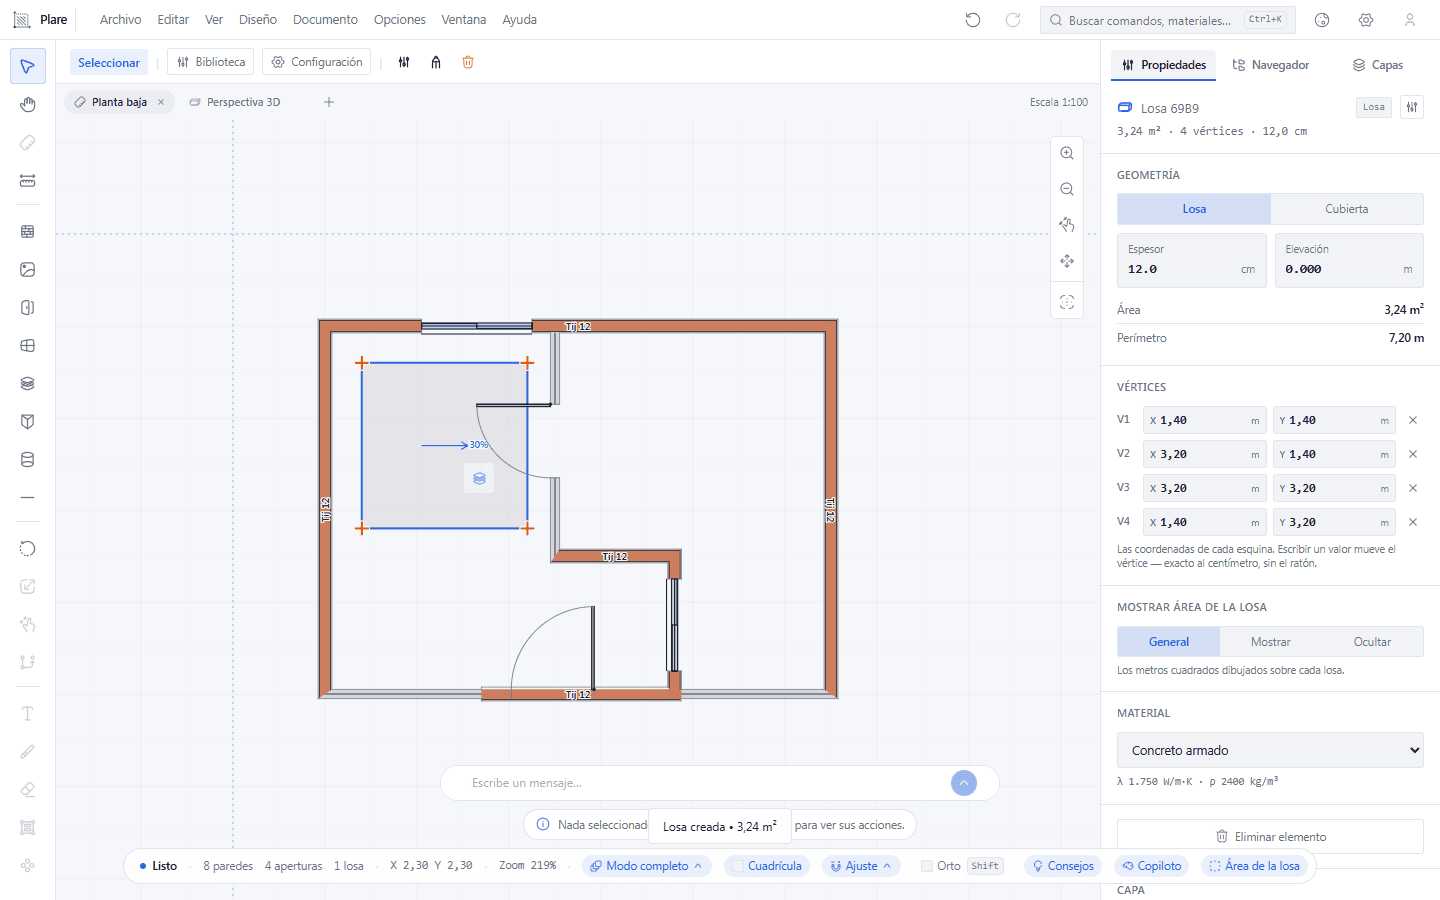
Task: Open the Concreto armado material dropdown
Action: point(1270,750)
